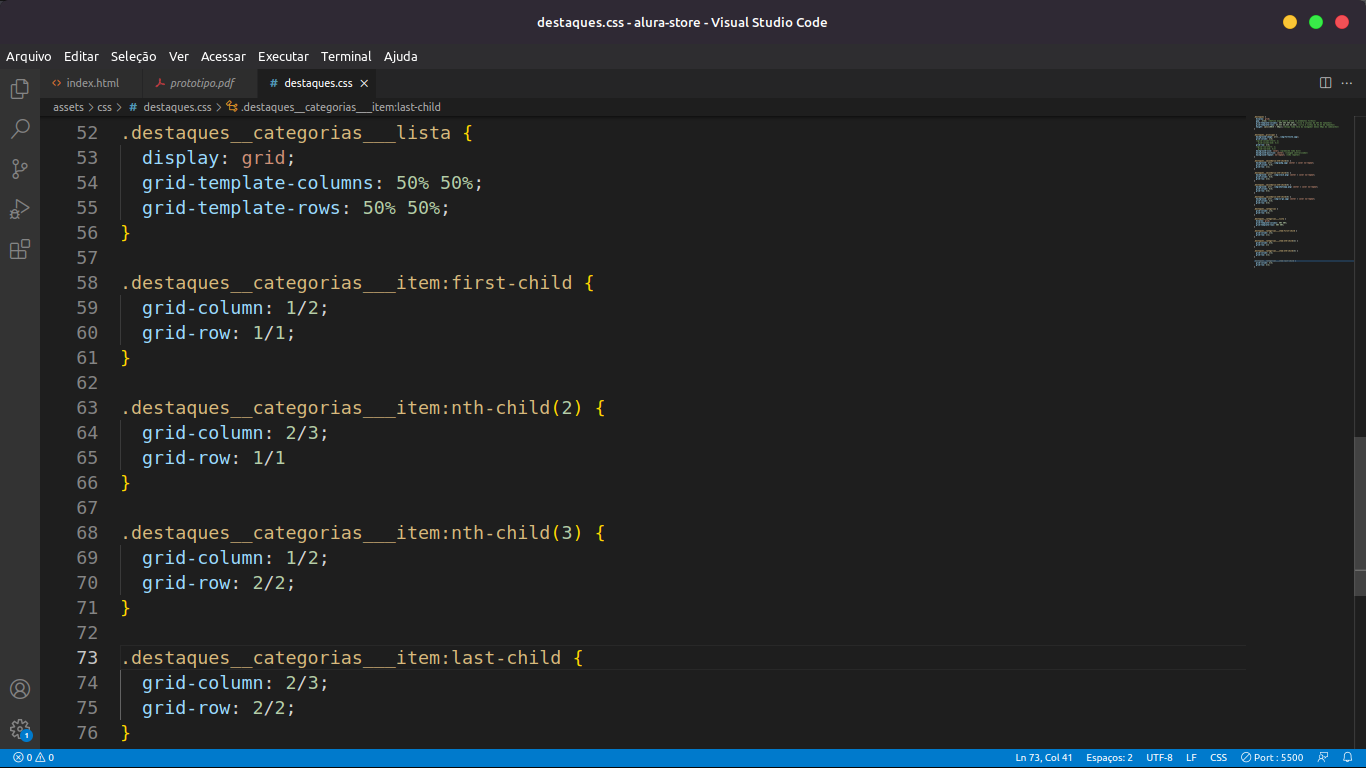Open the Run and Debug view
Image resolution: width=1366 pixels, height=768 pixels.
coord(19,209)
